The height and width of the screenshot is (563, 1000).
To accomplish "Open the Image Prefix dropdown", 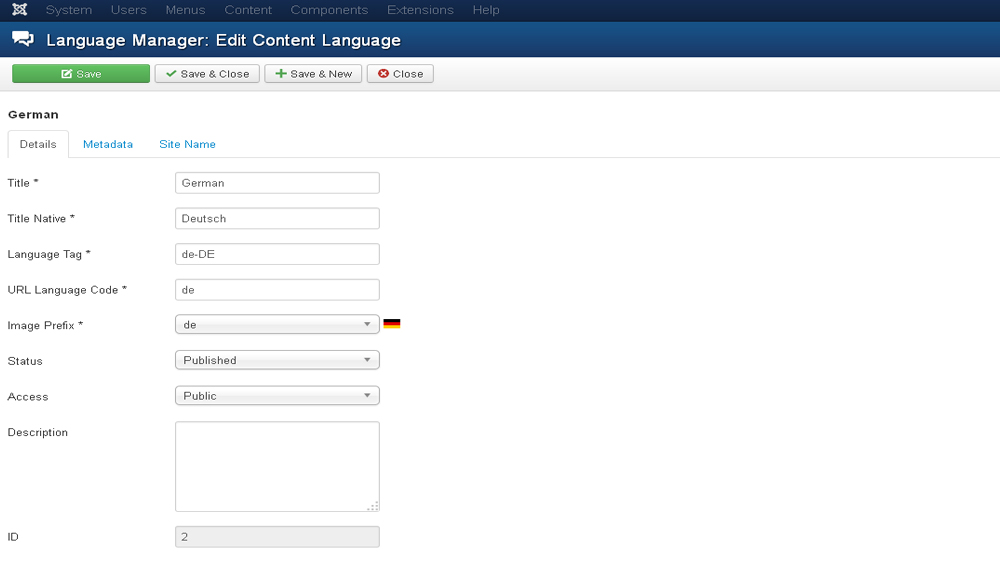I will (277, 325).
